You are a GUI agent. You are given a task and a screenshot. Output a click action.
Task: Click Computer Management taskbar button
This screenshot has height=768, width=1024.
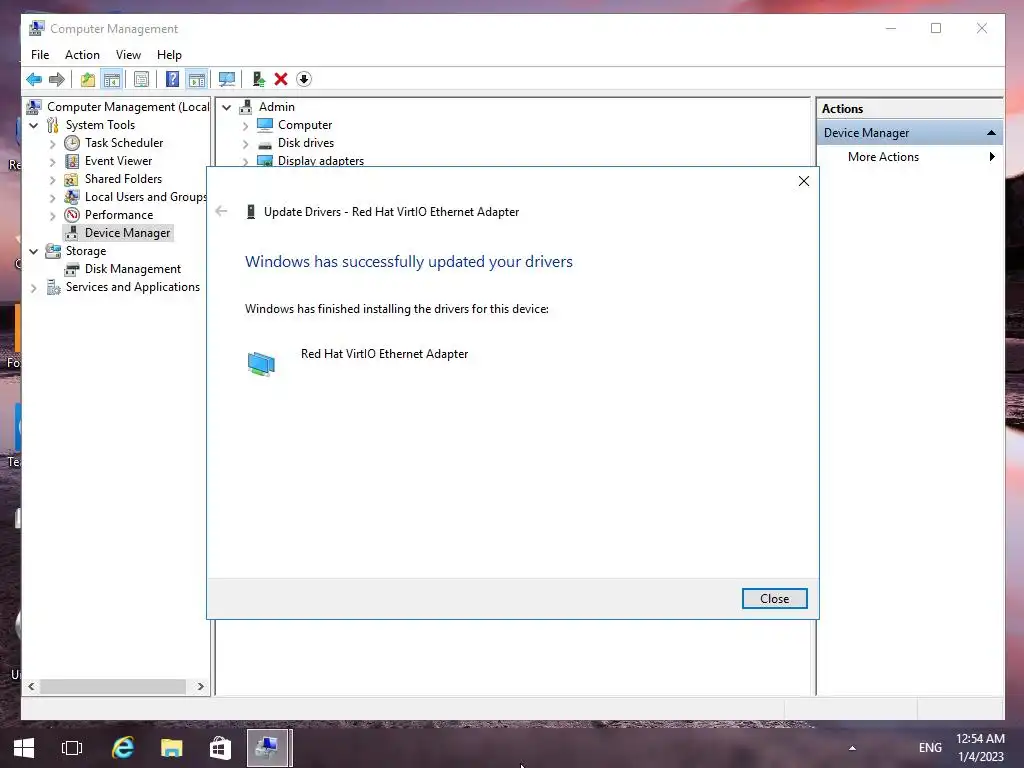tap(268, 748)
